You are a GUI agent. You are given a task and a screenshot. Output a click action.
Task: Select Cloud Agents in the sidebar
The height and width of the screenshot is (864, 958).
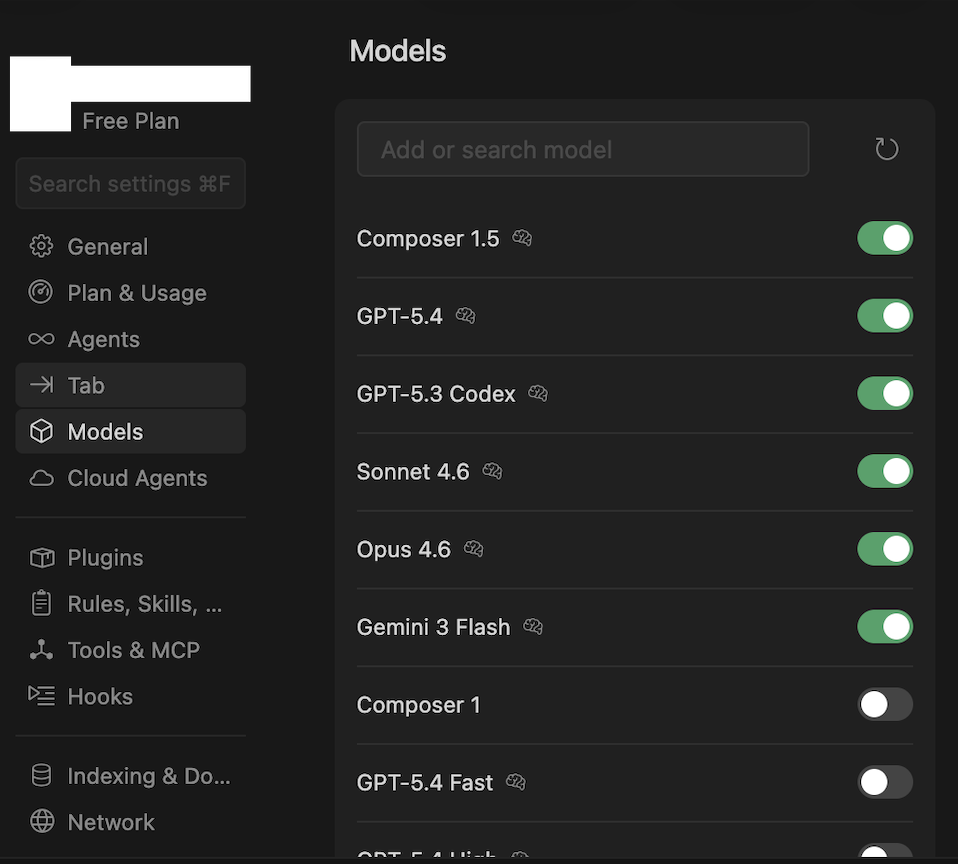(x=137, y=478)
